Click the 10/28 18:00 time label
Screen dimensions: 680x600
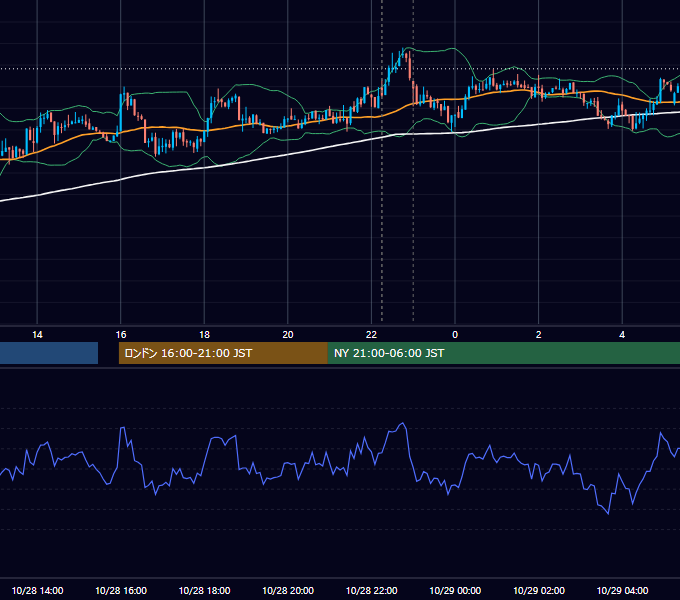[x=204, y=590]
